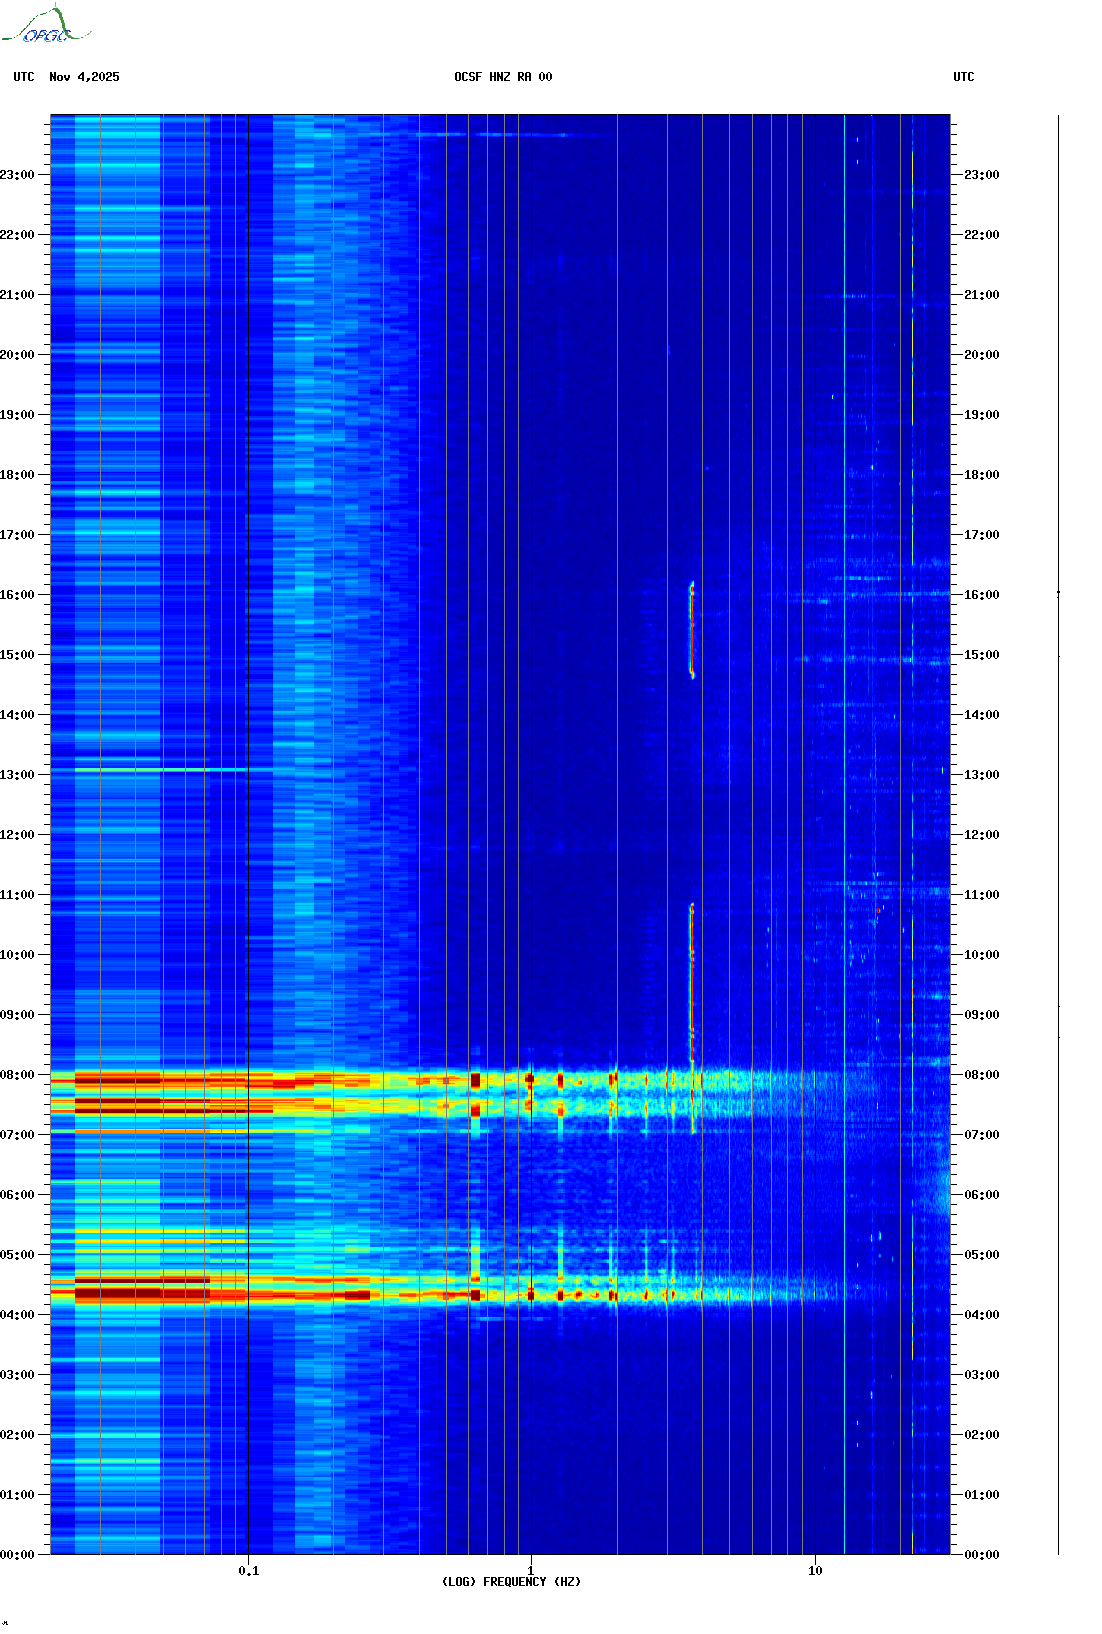Click the left axis 10:00 time label

point(17,955)
